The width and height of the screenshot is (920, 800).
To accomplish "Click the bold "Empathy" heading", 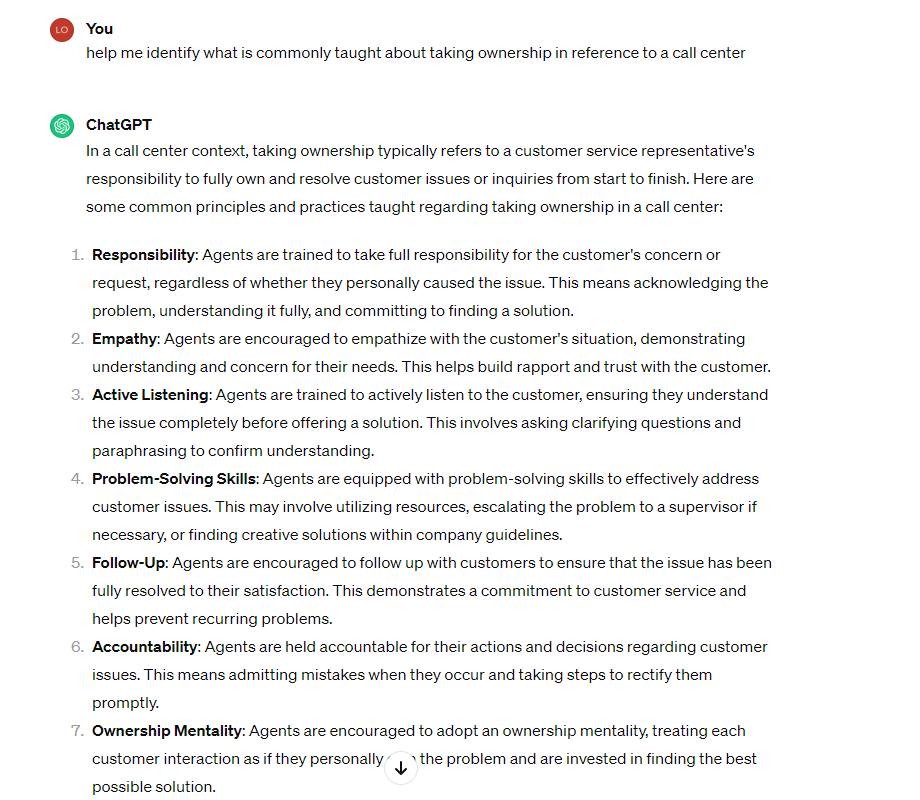I will click(124, 339).
